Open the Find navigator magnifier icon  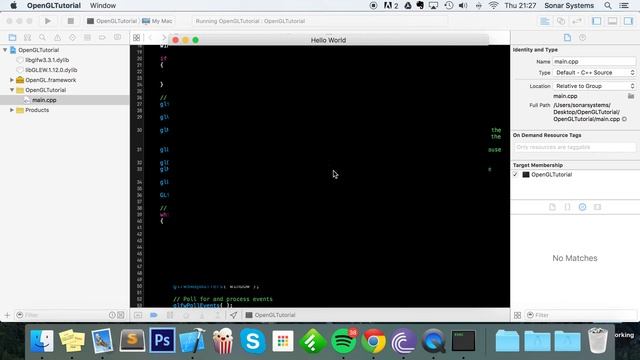click(42, 38)
